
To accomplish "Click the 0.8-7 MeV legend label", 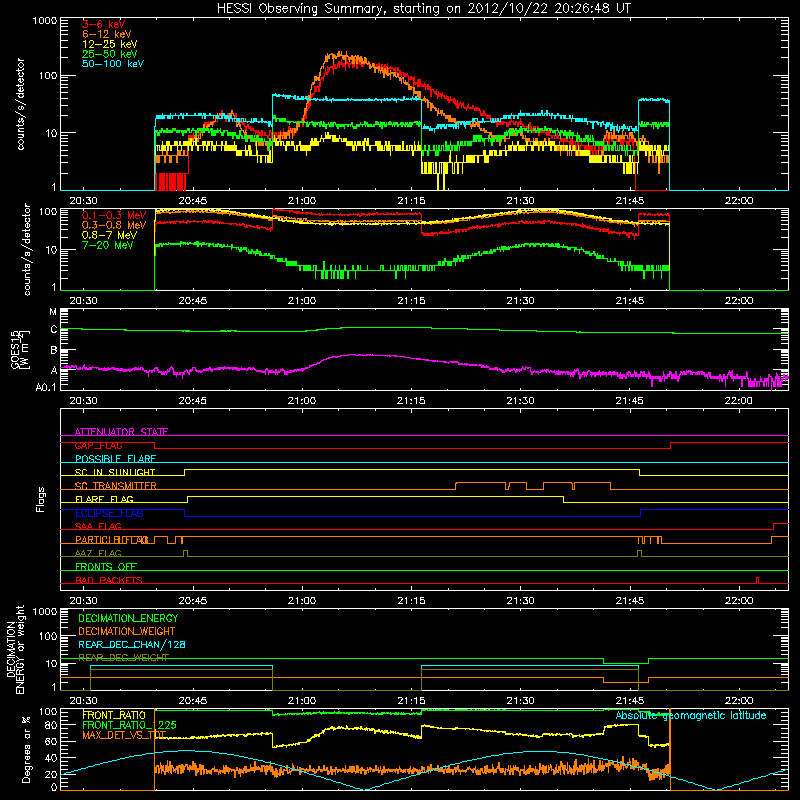I will point(109,235).
